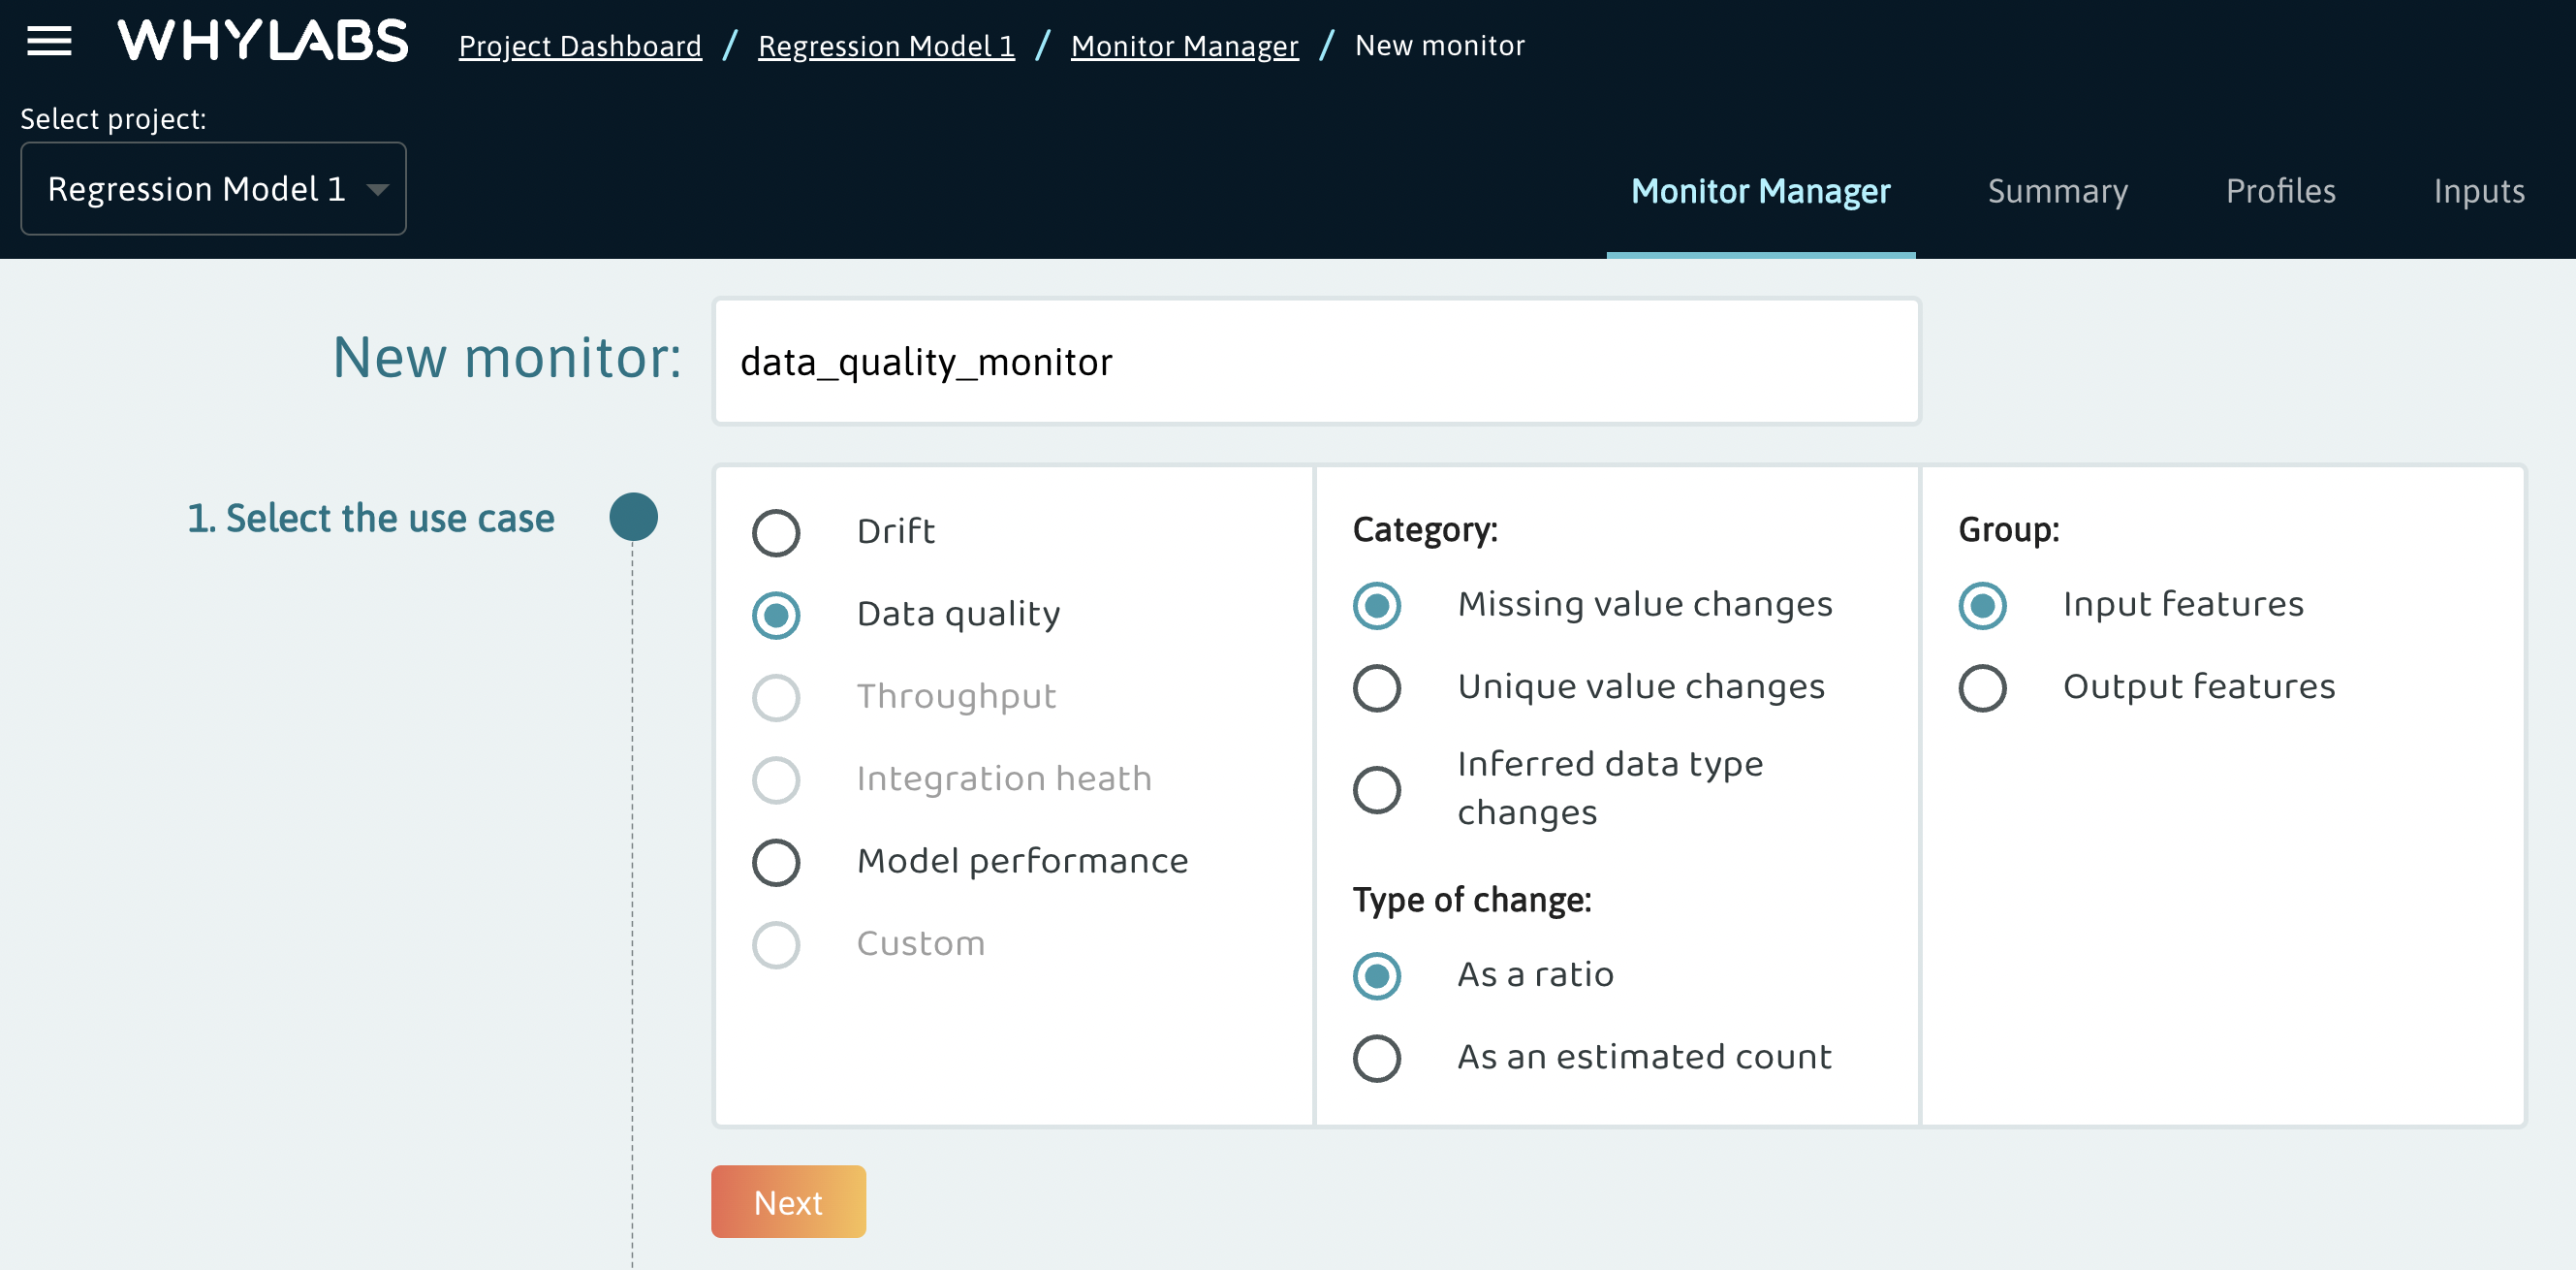The width and height of the screenshot is (2576, 1270).
Task: Select As a ratio type of change
Action: point(1377,975)
